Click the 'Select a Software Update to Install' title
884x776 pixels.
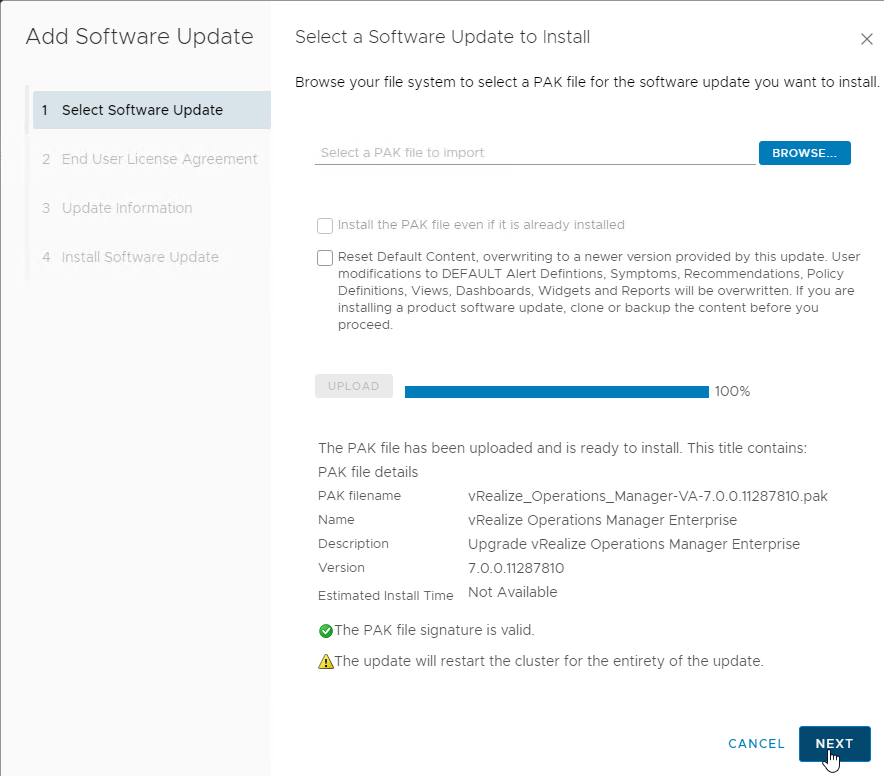[x=443, y=37]
